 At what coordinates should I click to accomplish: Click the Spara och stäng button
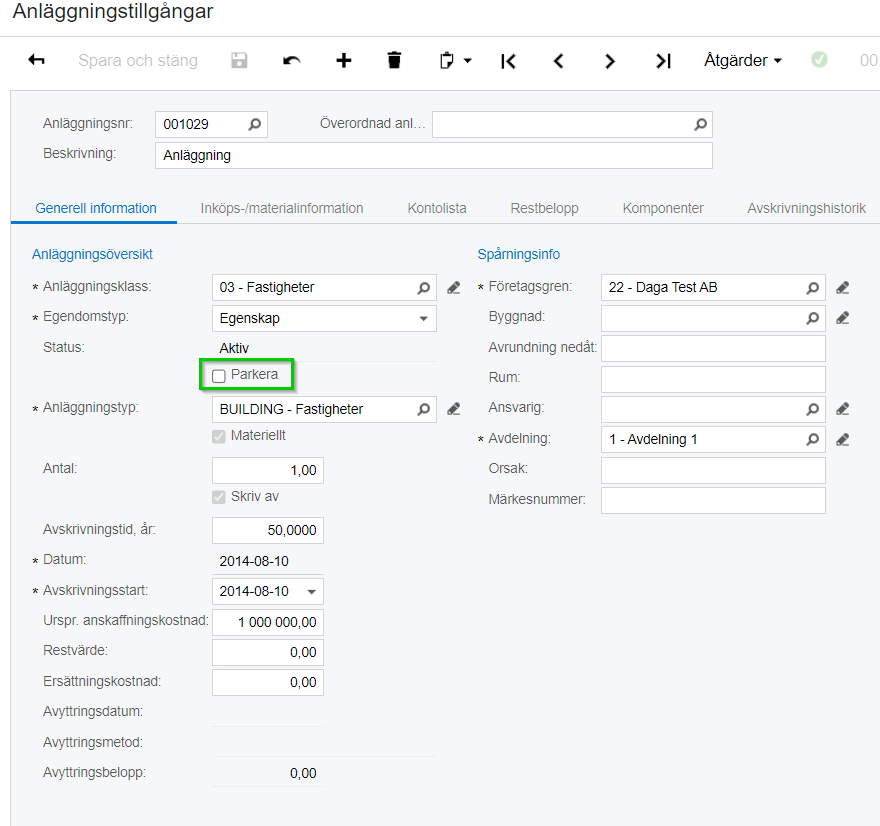point(138,60)
